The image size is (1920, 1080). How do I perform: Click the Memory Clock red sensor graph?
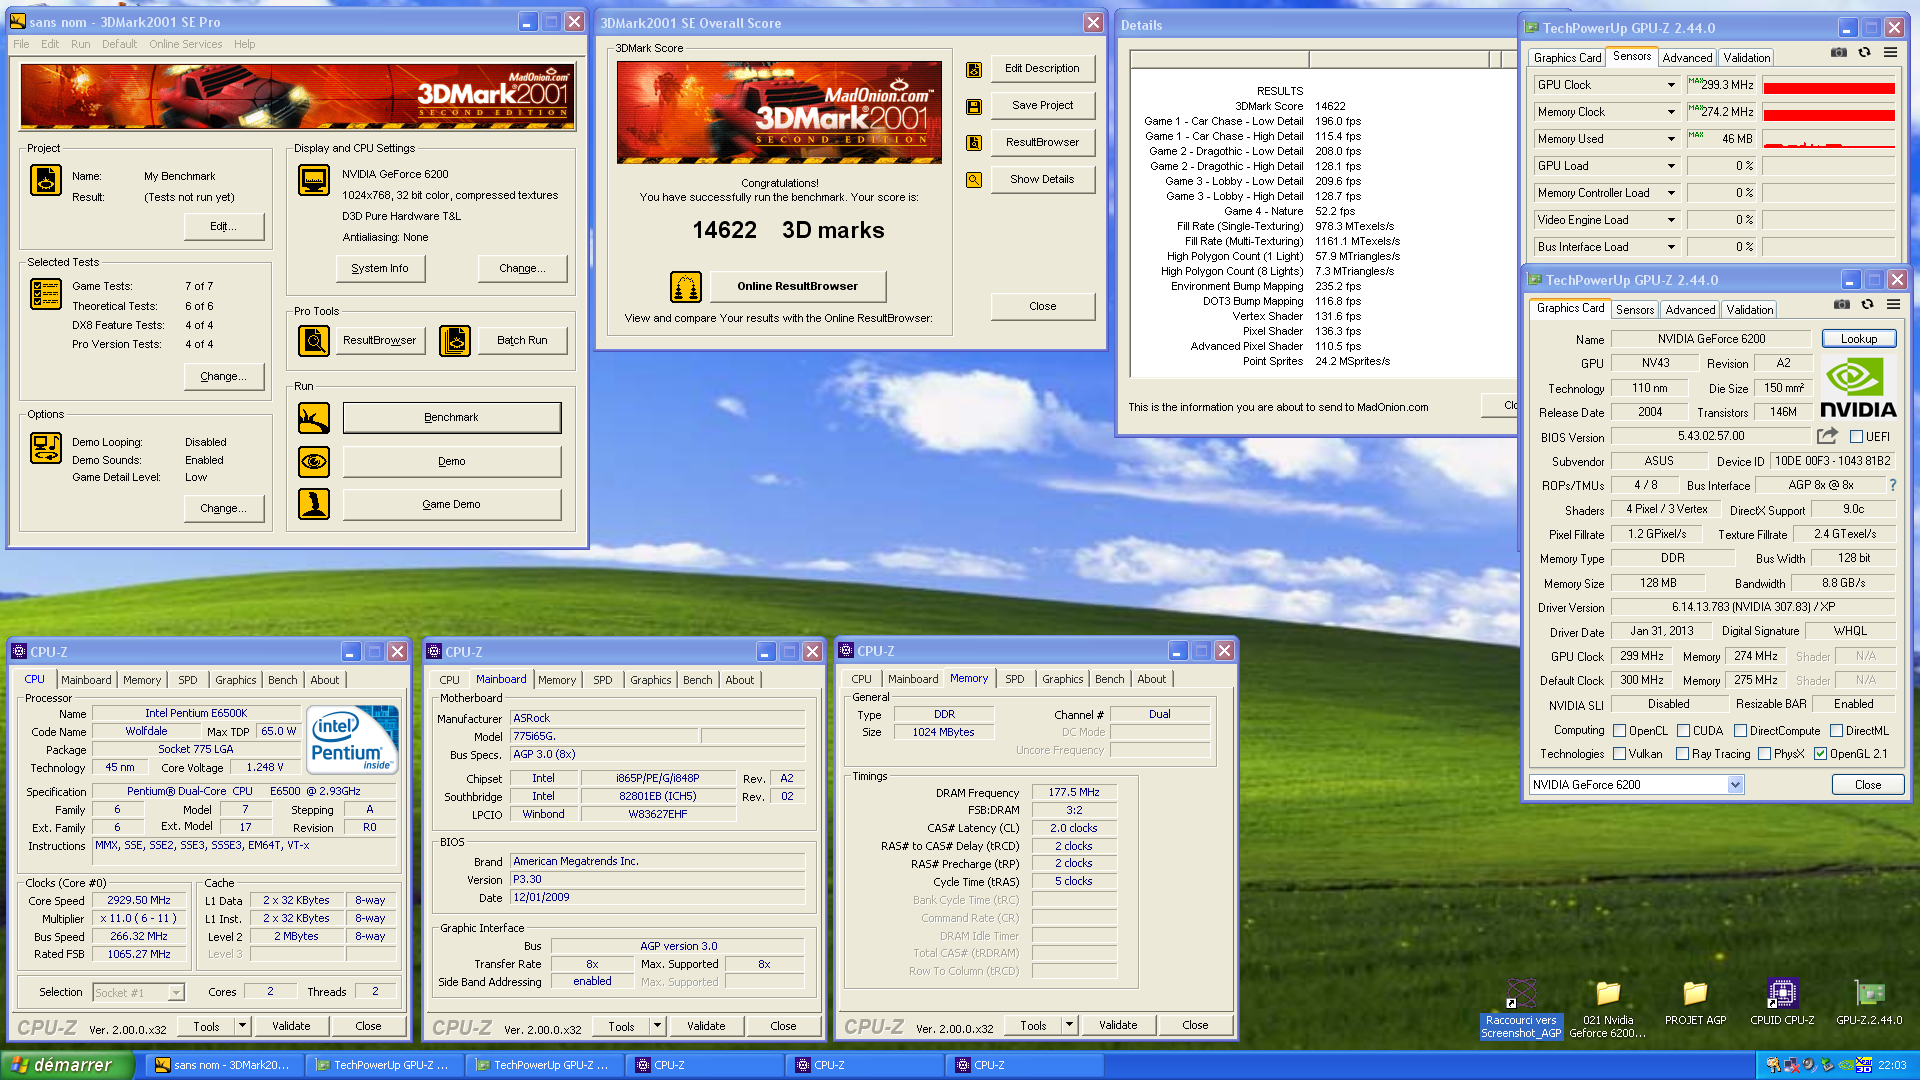[1829, 112]
